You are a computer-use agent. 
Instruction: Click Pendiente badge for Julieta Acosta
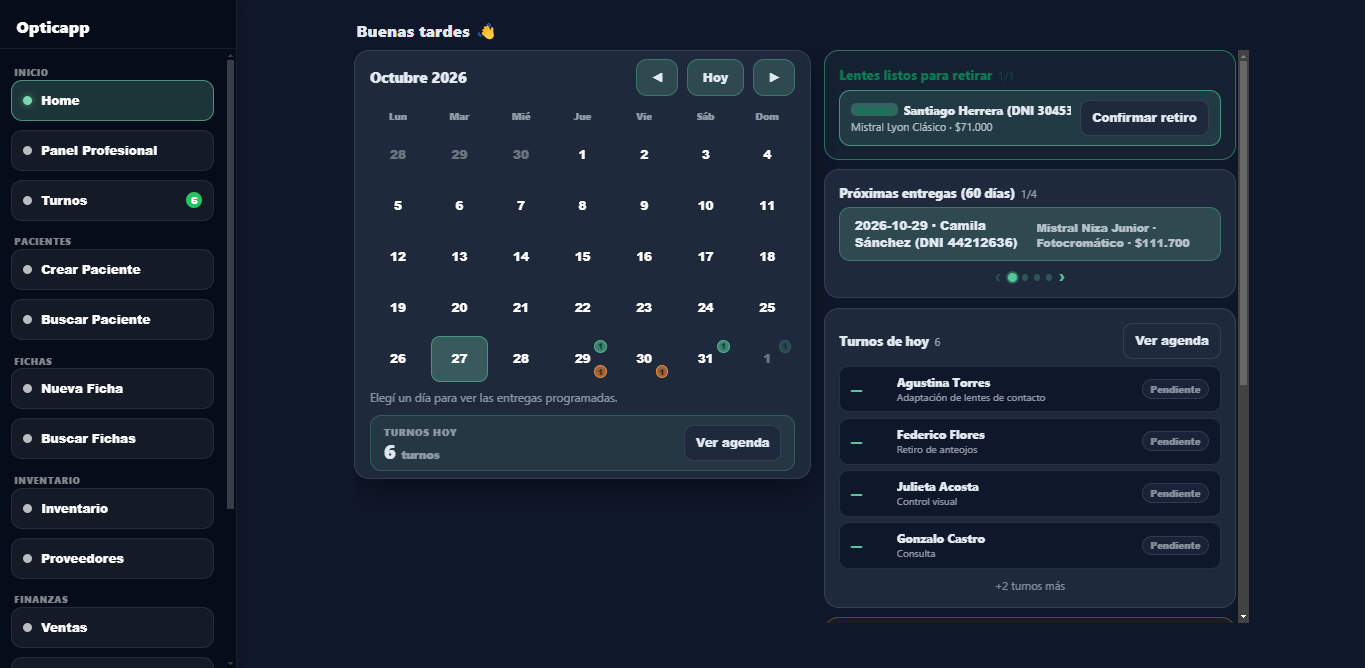[1175, 494]
